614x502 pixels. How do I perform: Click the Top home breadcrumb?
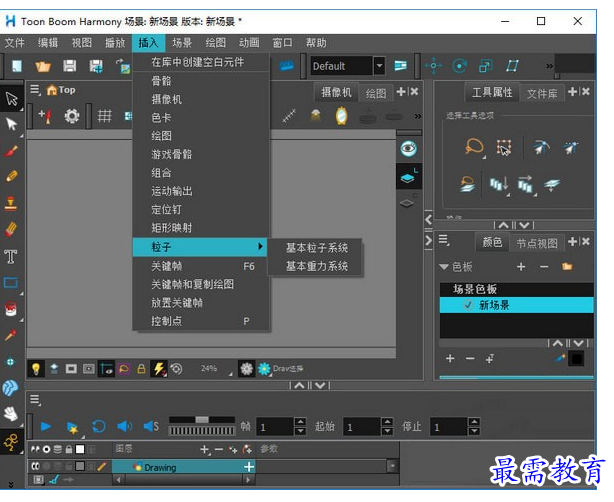coord(61,90)
